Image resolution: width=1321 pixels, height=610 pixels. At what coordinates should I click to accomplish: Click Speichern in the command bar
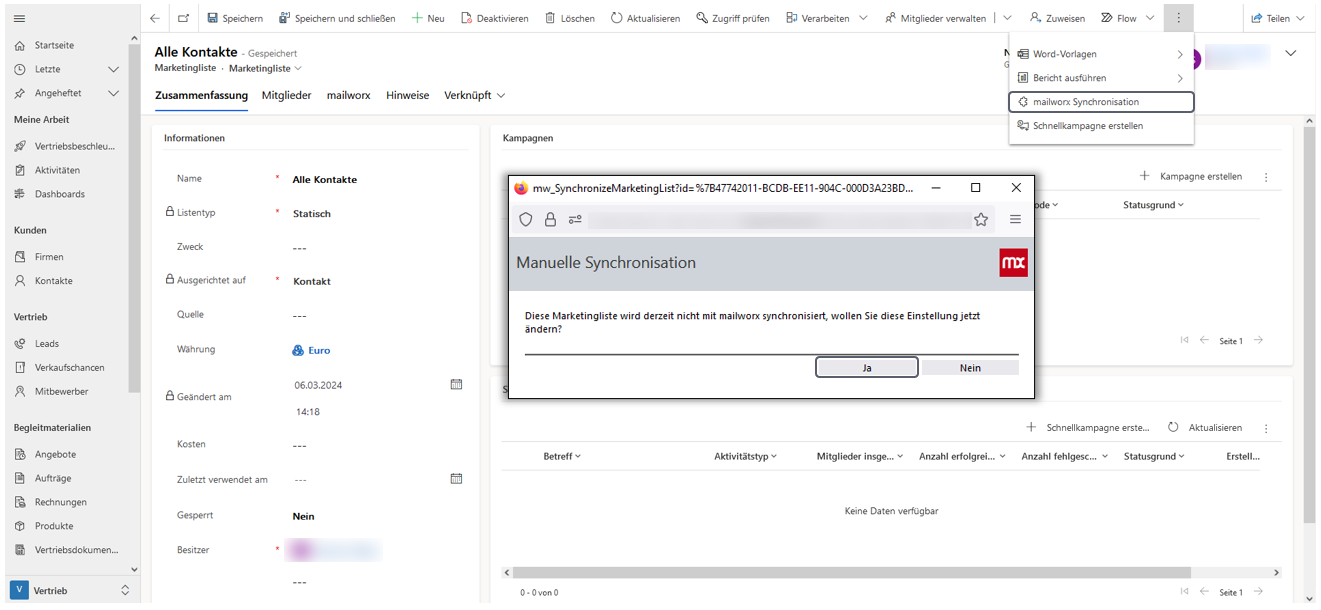(235, 18)
